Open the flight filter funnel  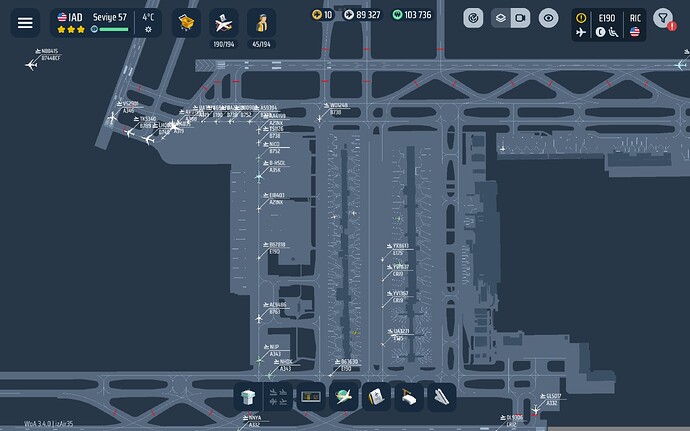(663, 19)
